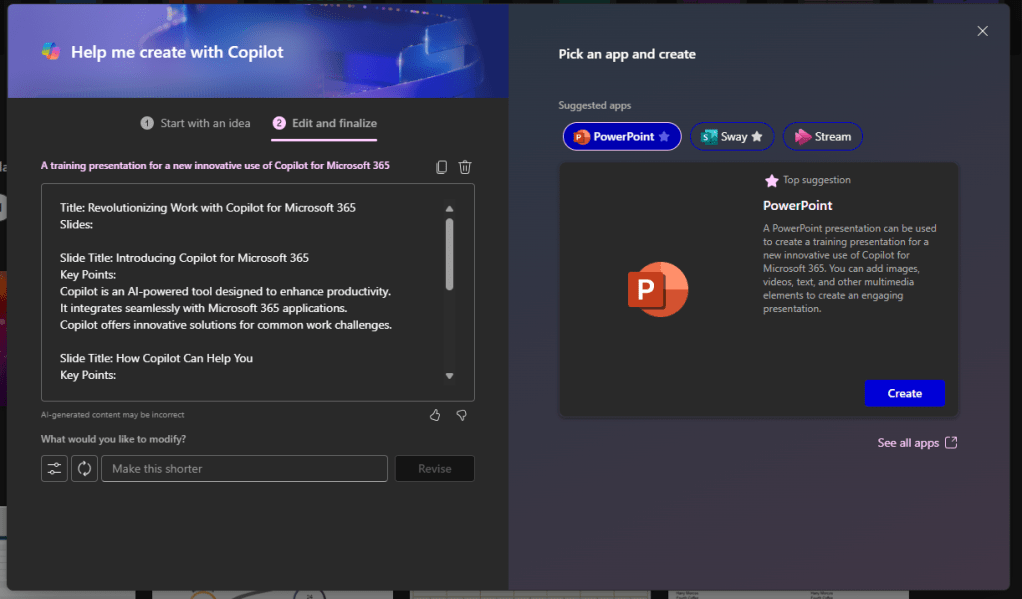Give thumbs down feedback on draft
This screenshot has height=599, width=1022.
[461, 415]
